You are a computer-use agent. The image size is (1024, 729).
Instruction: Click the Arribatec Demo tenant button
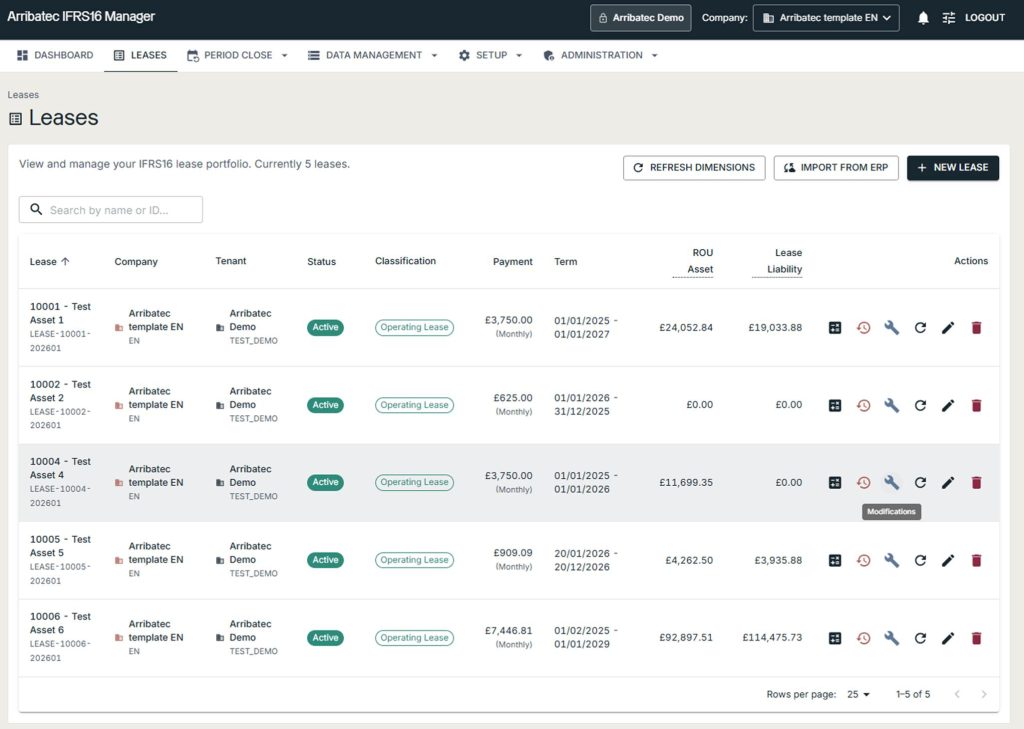pyautogui.click(x=641, y=18)
